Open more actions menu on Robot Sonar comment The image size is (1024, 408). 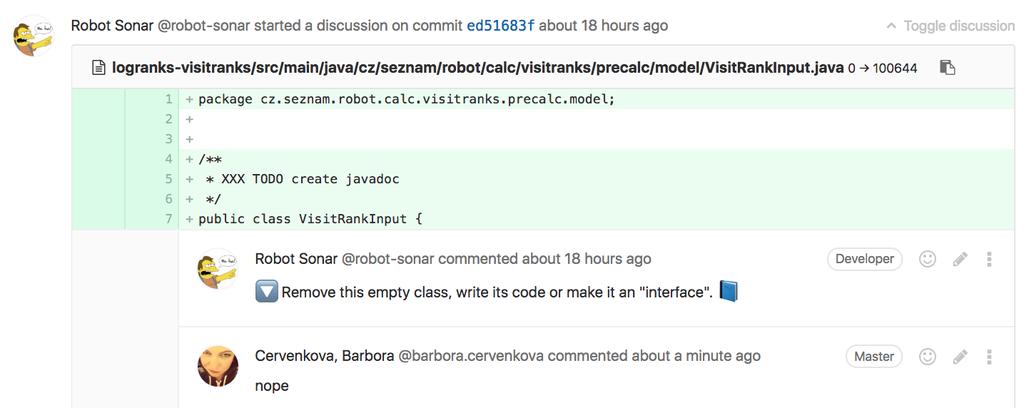[x=989, y=259]
